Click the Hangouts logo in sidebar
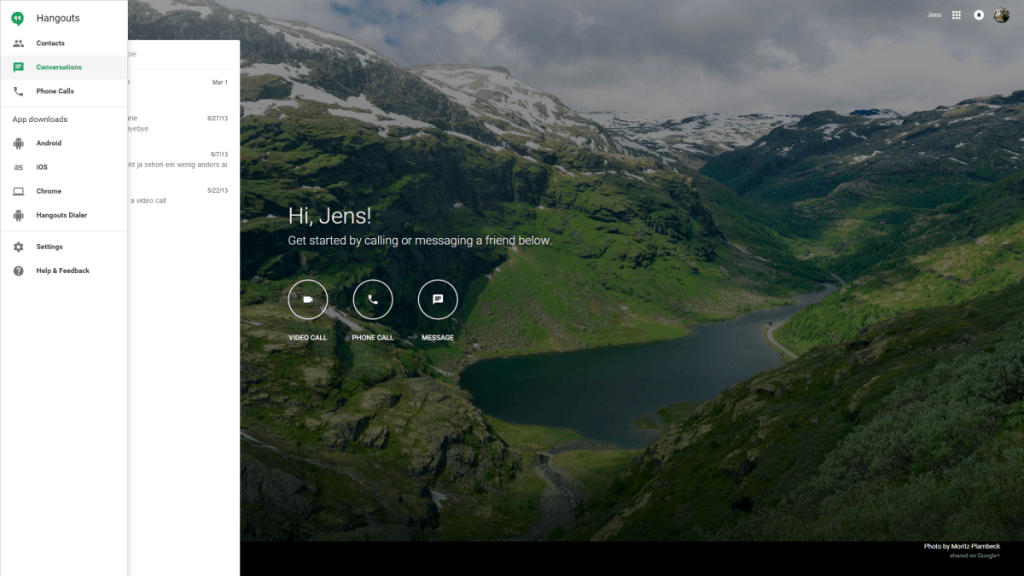This screenshot has width=1024, height=576. coord(18,18)
